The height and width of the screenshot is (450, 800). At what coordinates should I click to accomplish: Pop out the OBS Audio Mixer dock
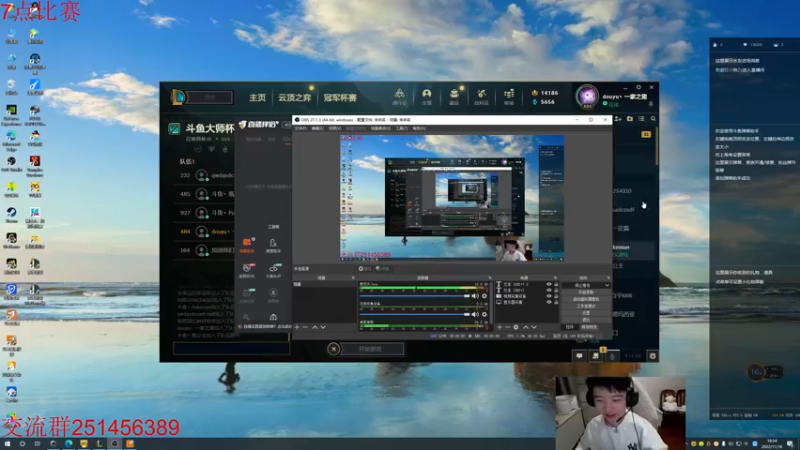click(489, 278)
